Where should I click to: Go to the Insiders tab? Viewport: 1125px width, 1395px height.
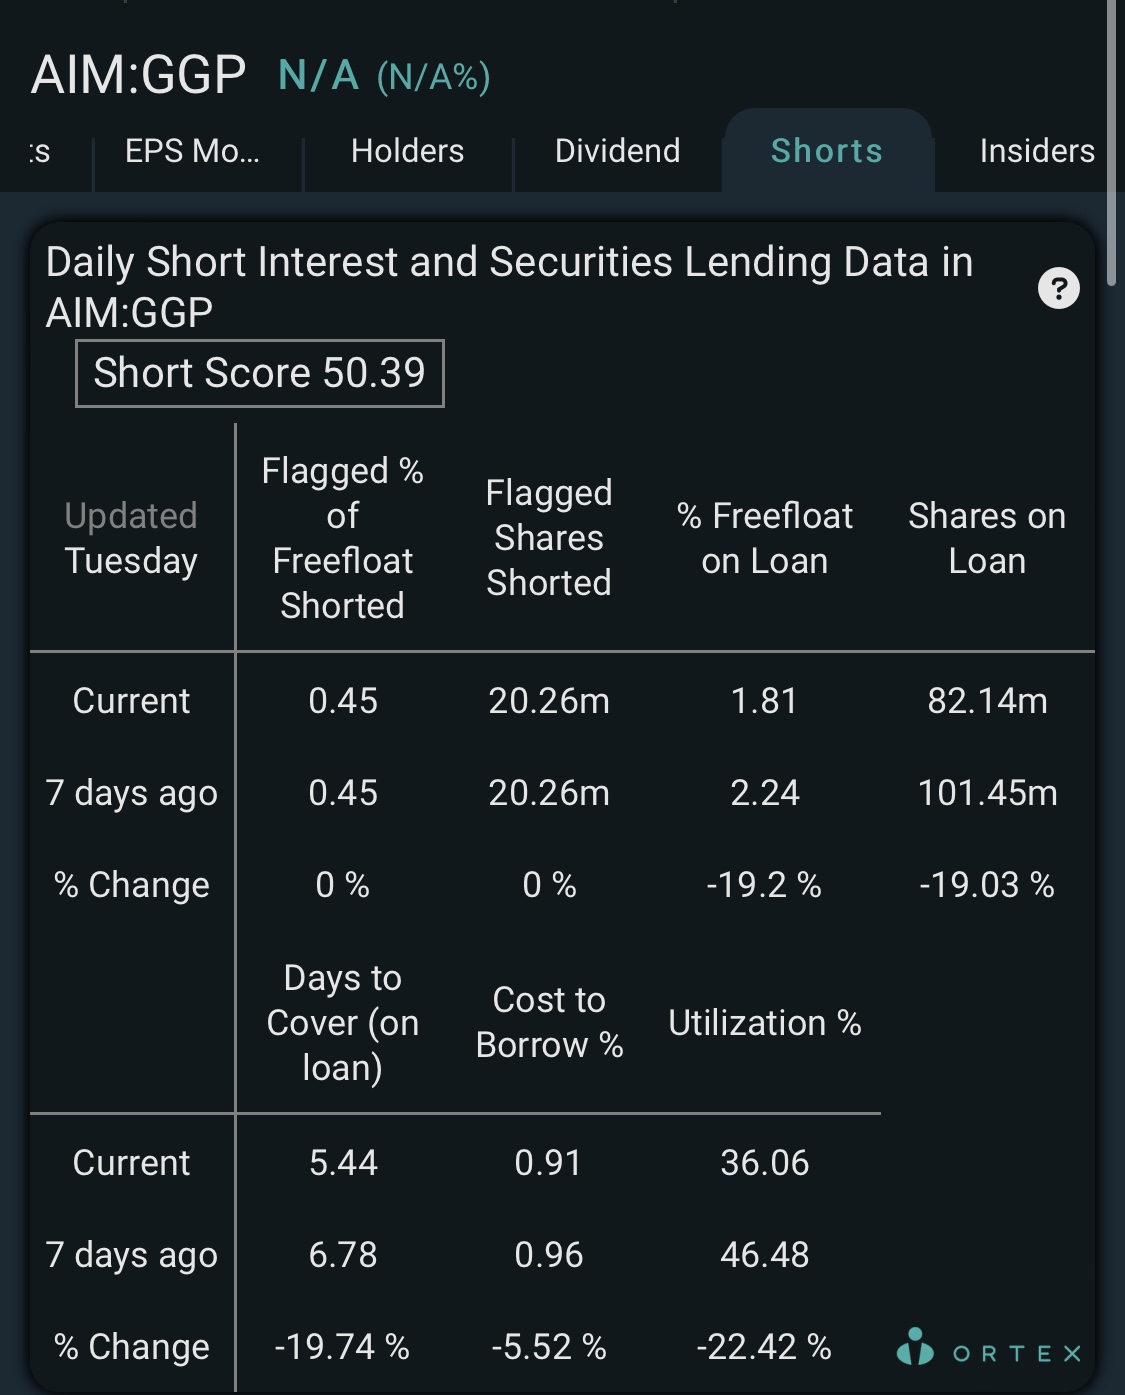tap(1037, 151)
